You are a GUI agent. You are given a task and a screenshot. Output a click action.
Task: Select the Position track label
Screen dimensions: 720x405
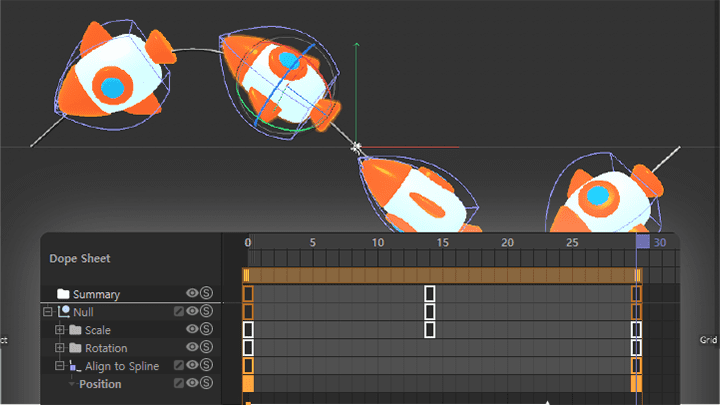pyautogui.click(x=100, y=384)
